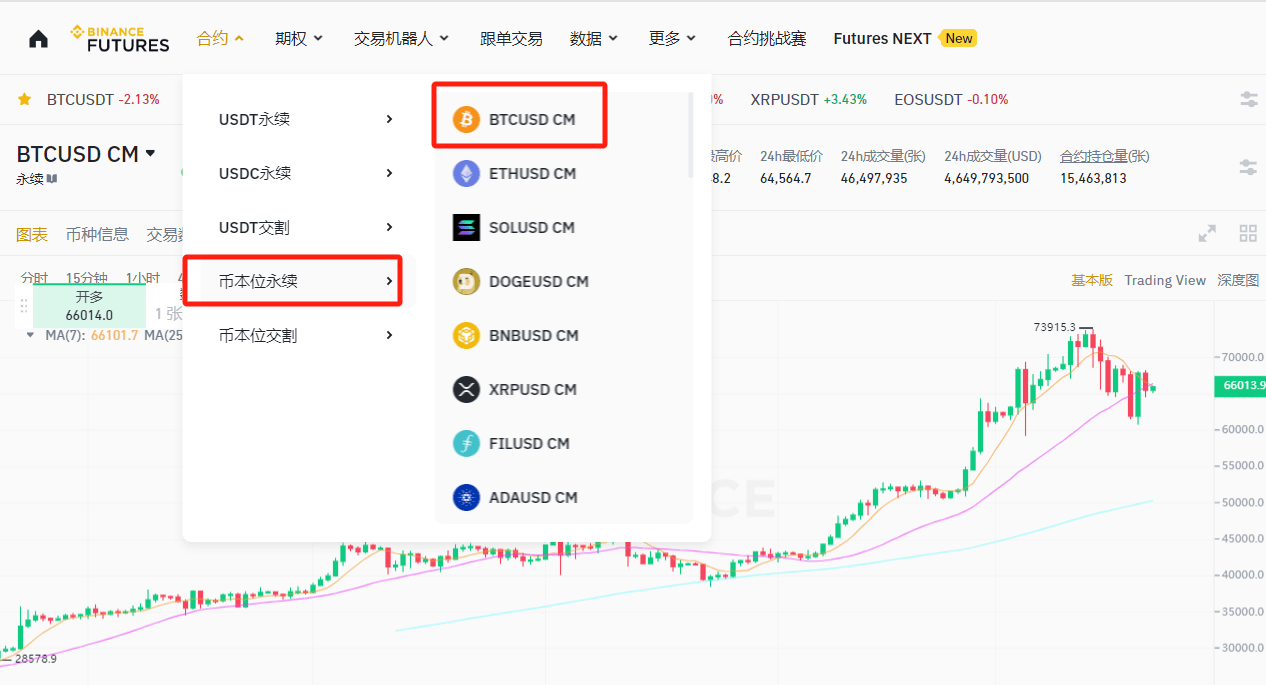Open the 交易机器人 dropdown

pos(401,38)
